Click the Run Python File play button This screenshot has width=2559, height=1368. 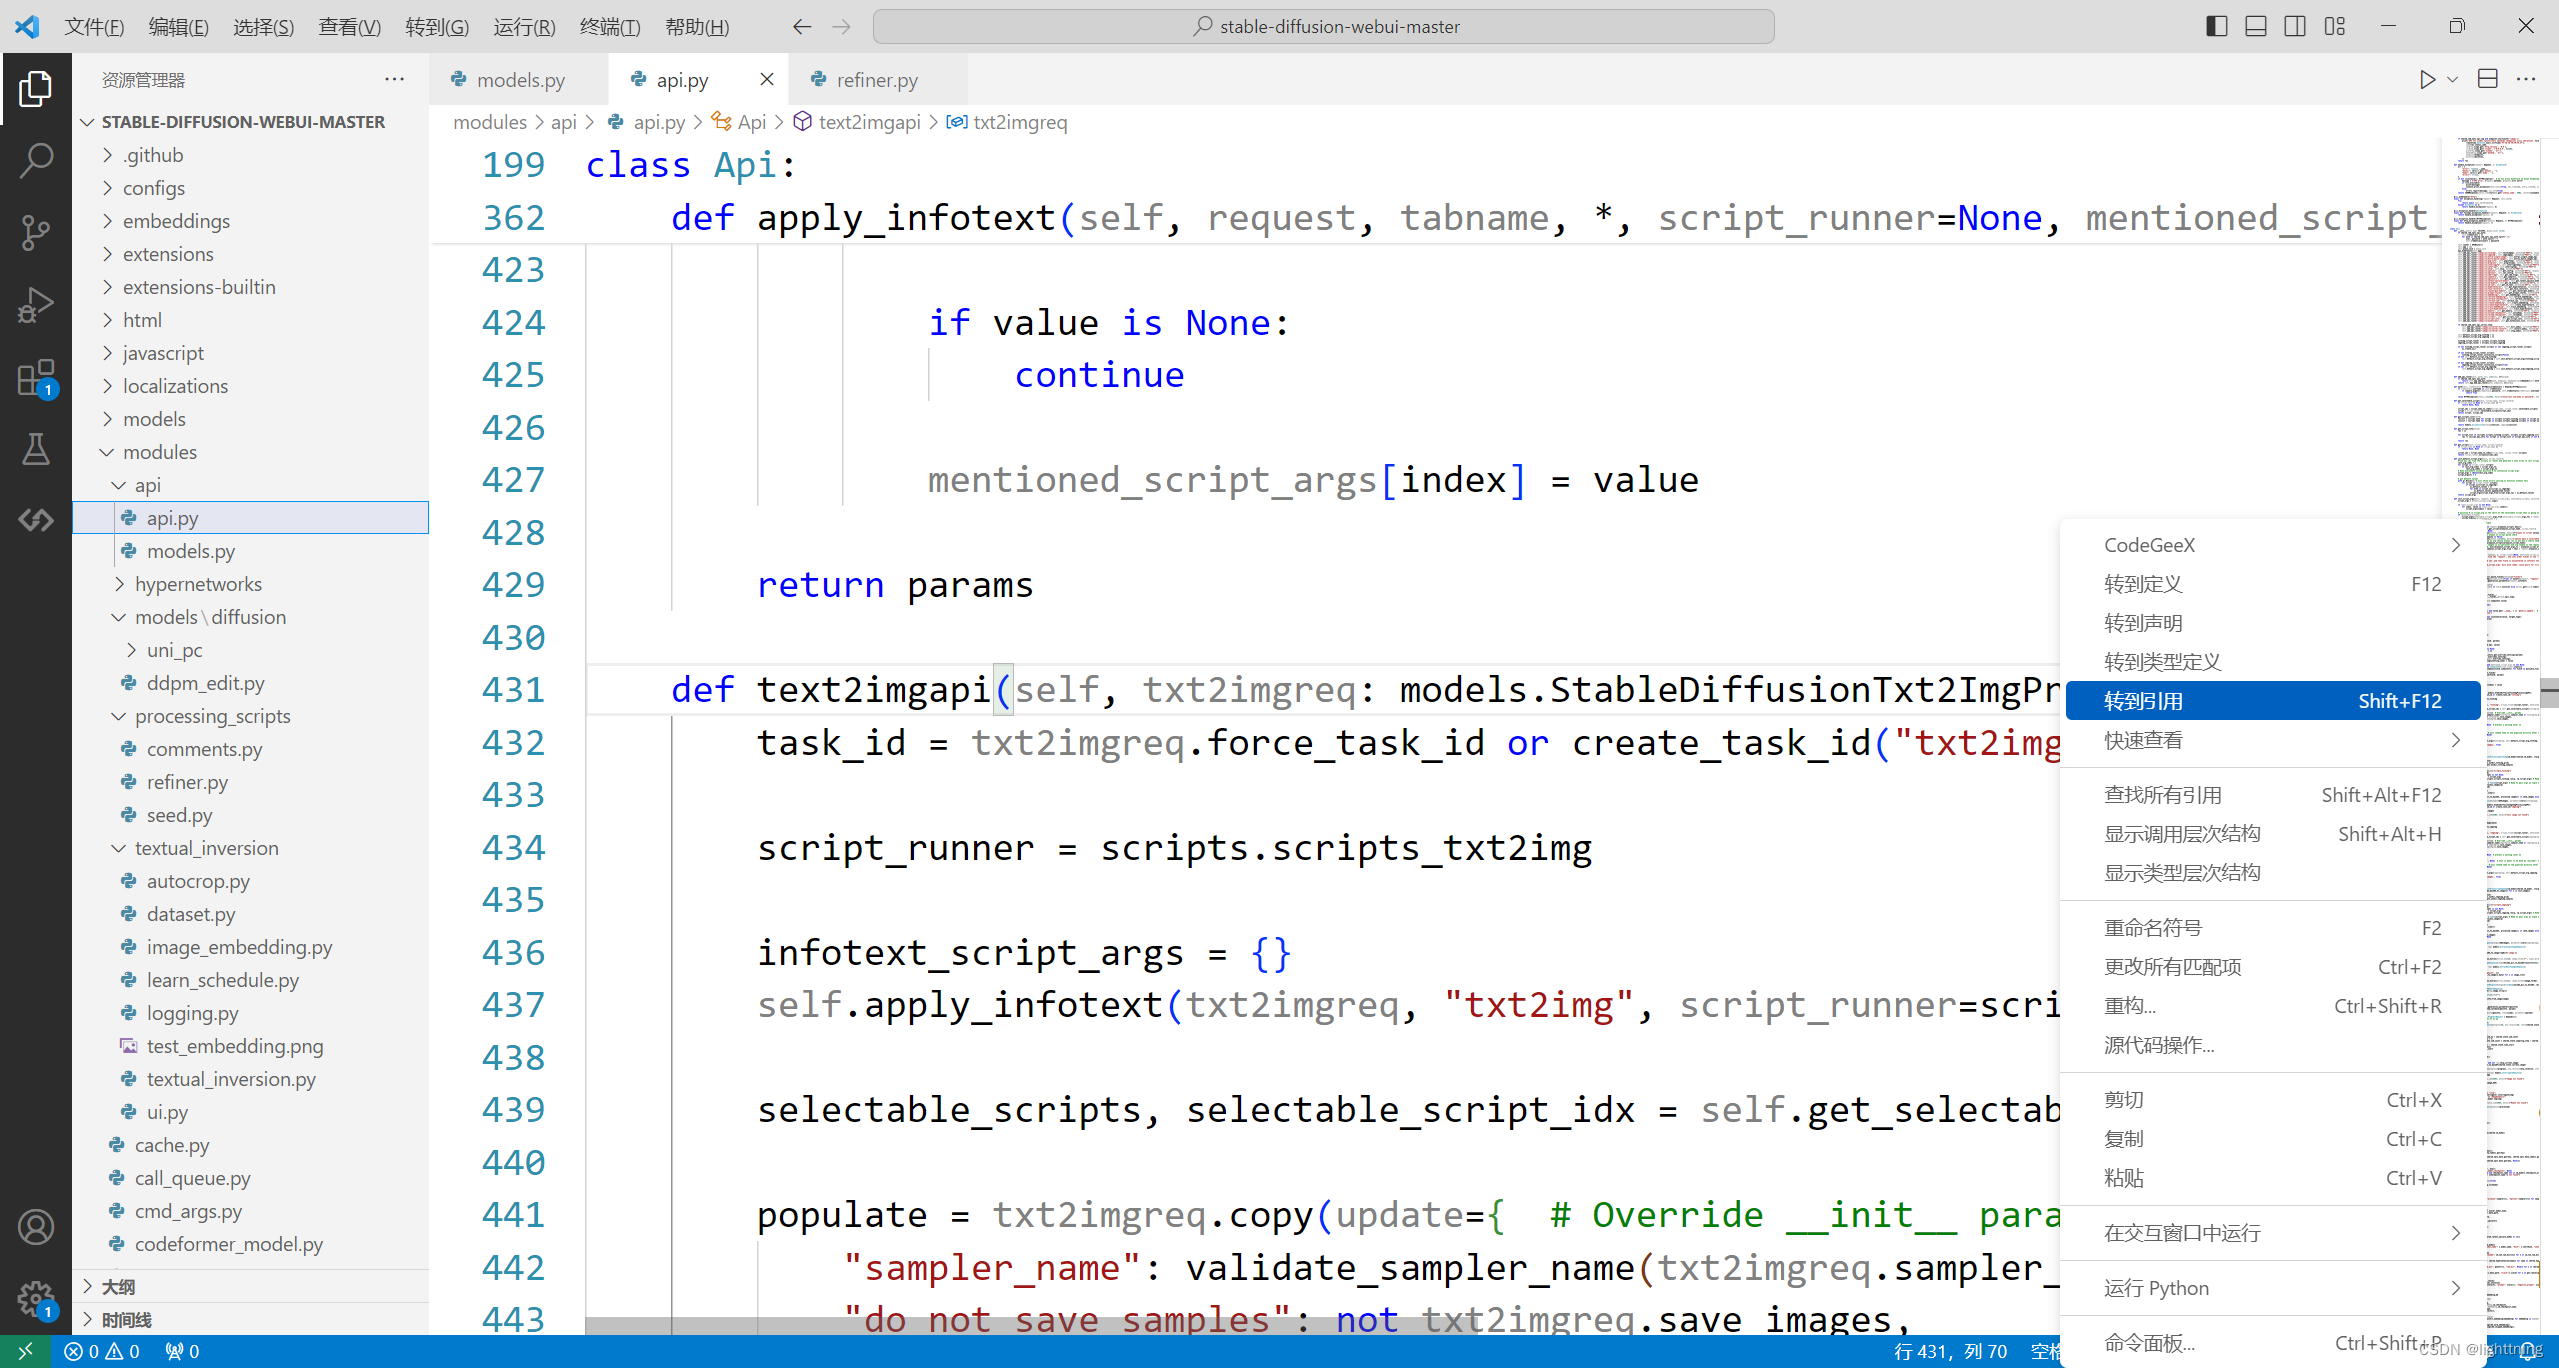(x=2426, y=80)
